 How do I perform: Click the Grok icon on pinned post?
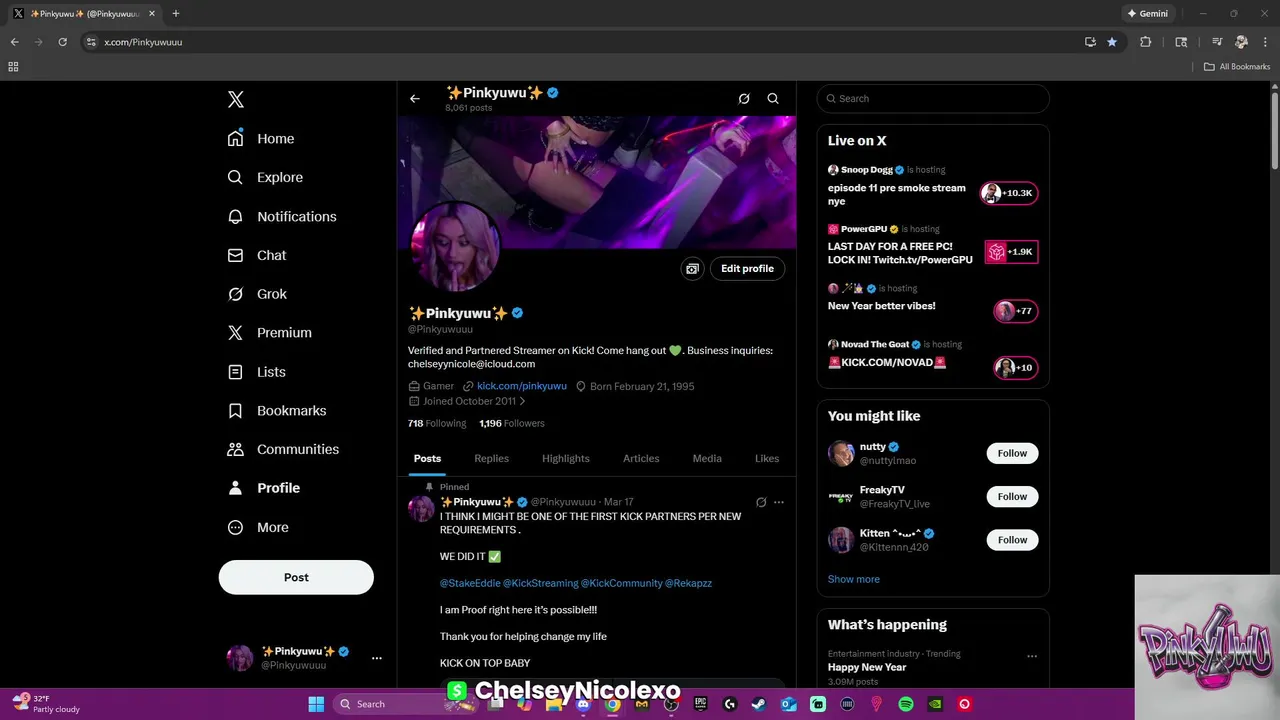click(x=761, y=502)
